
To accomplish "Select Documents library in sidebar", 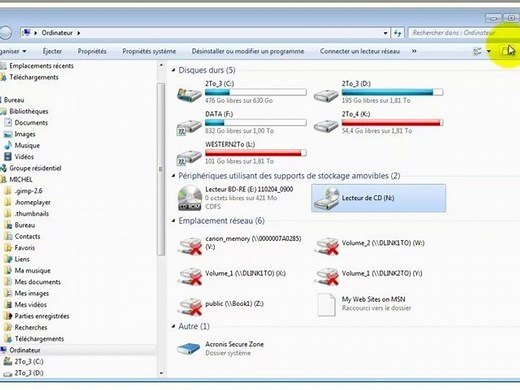I will (x=31, y=123).
